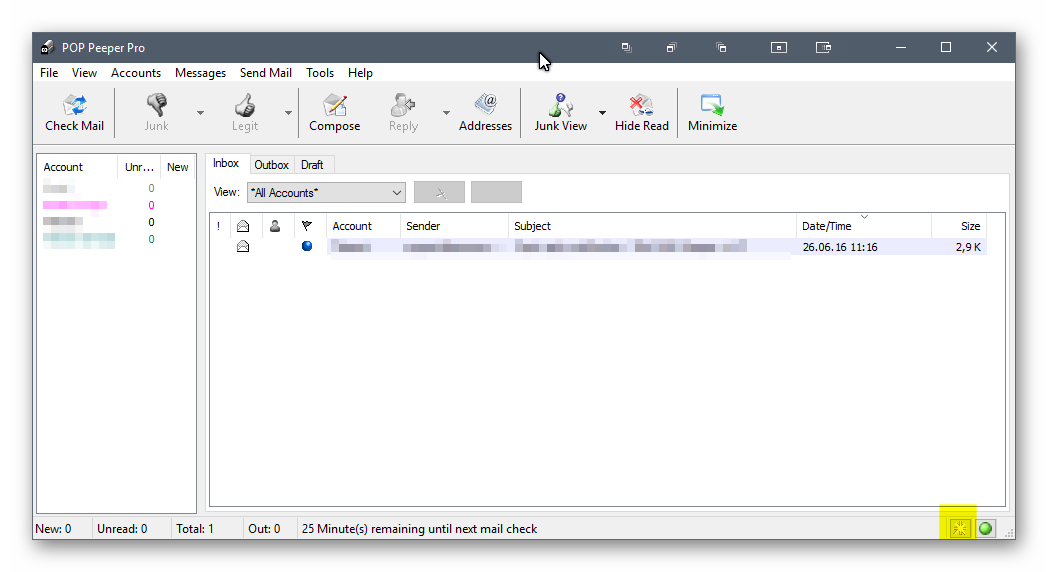Image resolution: width=1048 pixels, height=572 pixels.
Task: Sort messages by Subject column
Action: pyautogui.click(x=652, y=226)
